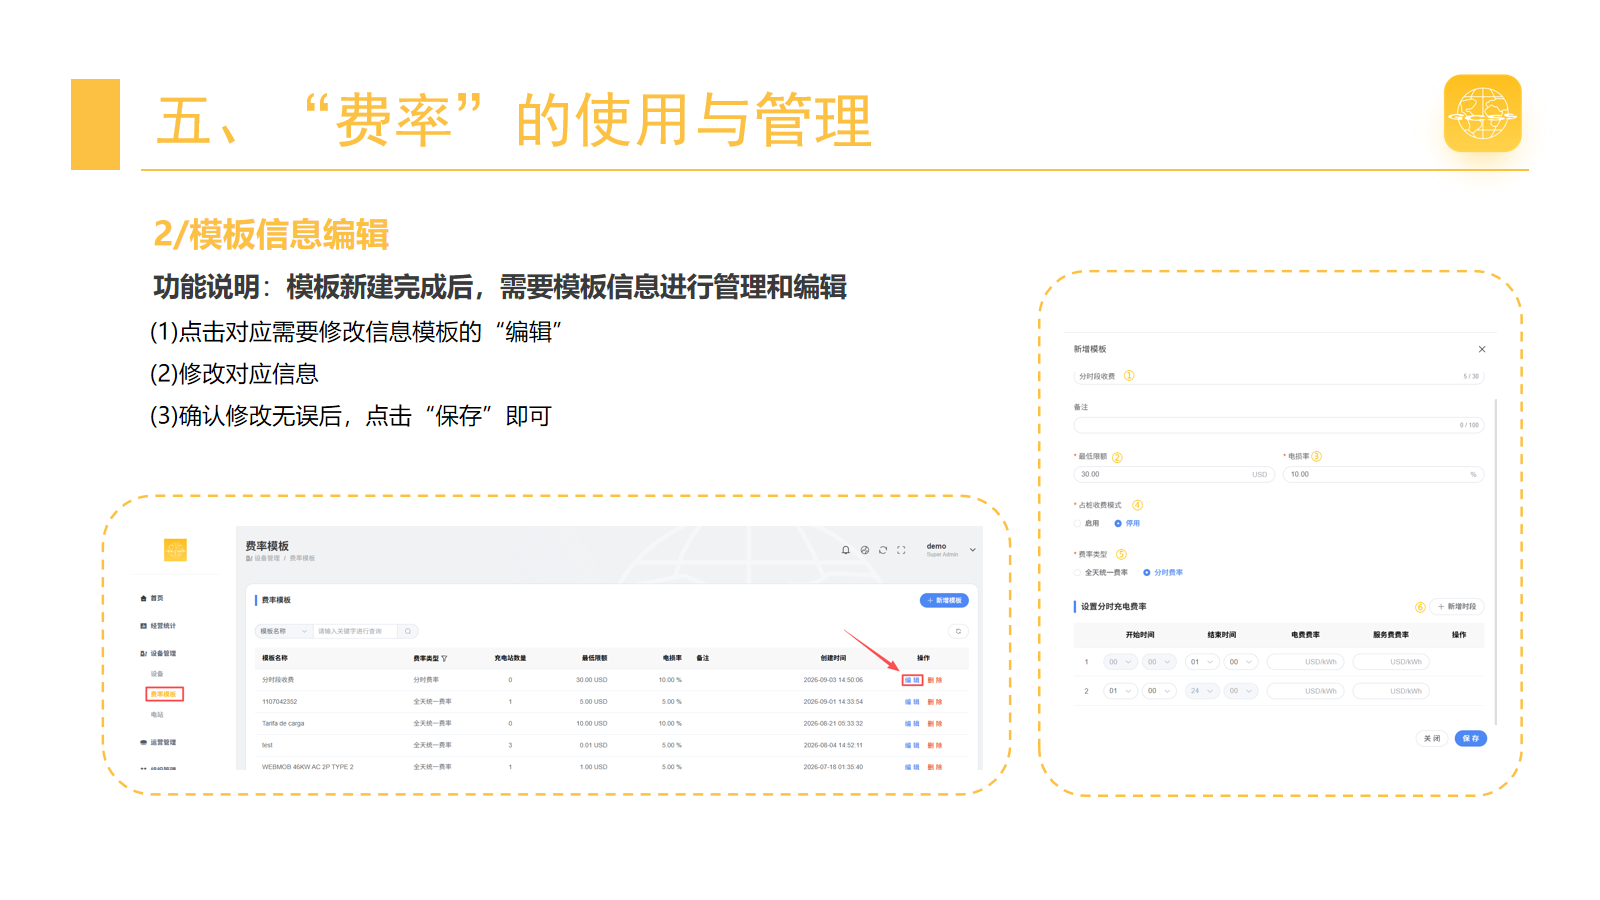Click the 最低限额 field showing 30.00
Image resolution: width=1600 pixels, height=900 pixels.
1172,474
